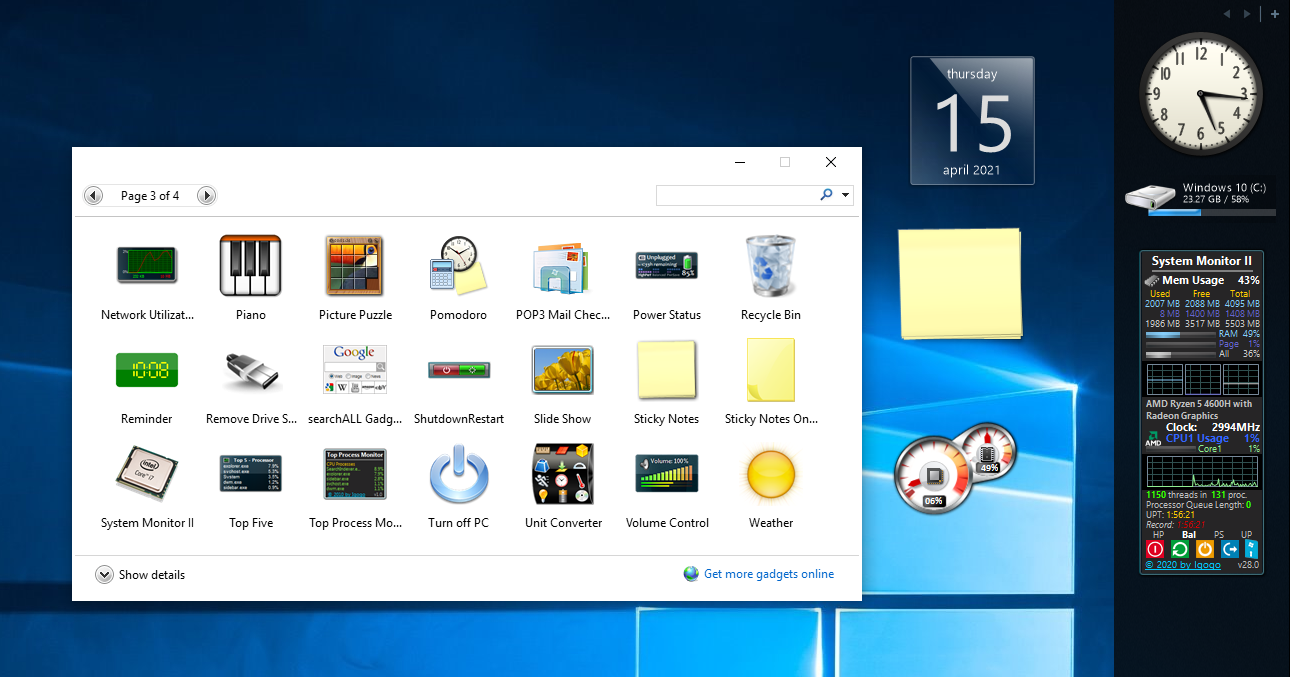The height and width of the screenshot is (677, 1290).
Task: Select the Sticky Notes gadget
Action: (666, 370)
